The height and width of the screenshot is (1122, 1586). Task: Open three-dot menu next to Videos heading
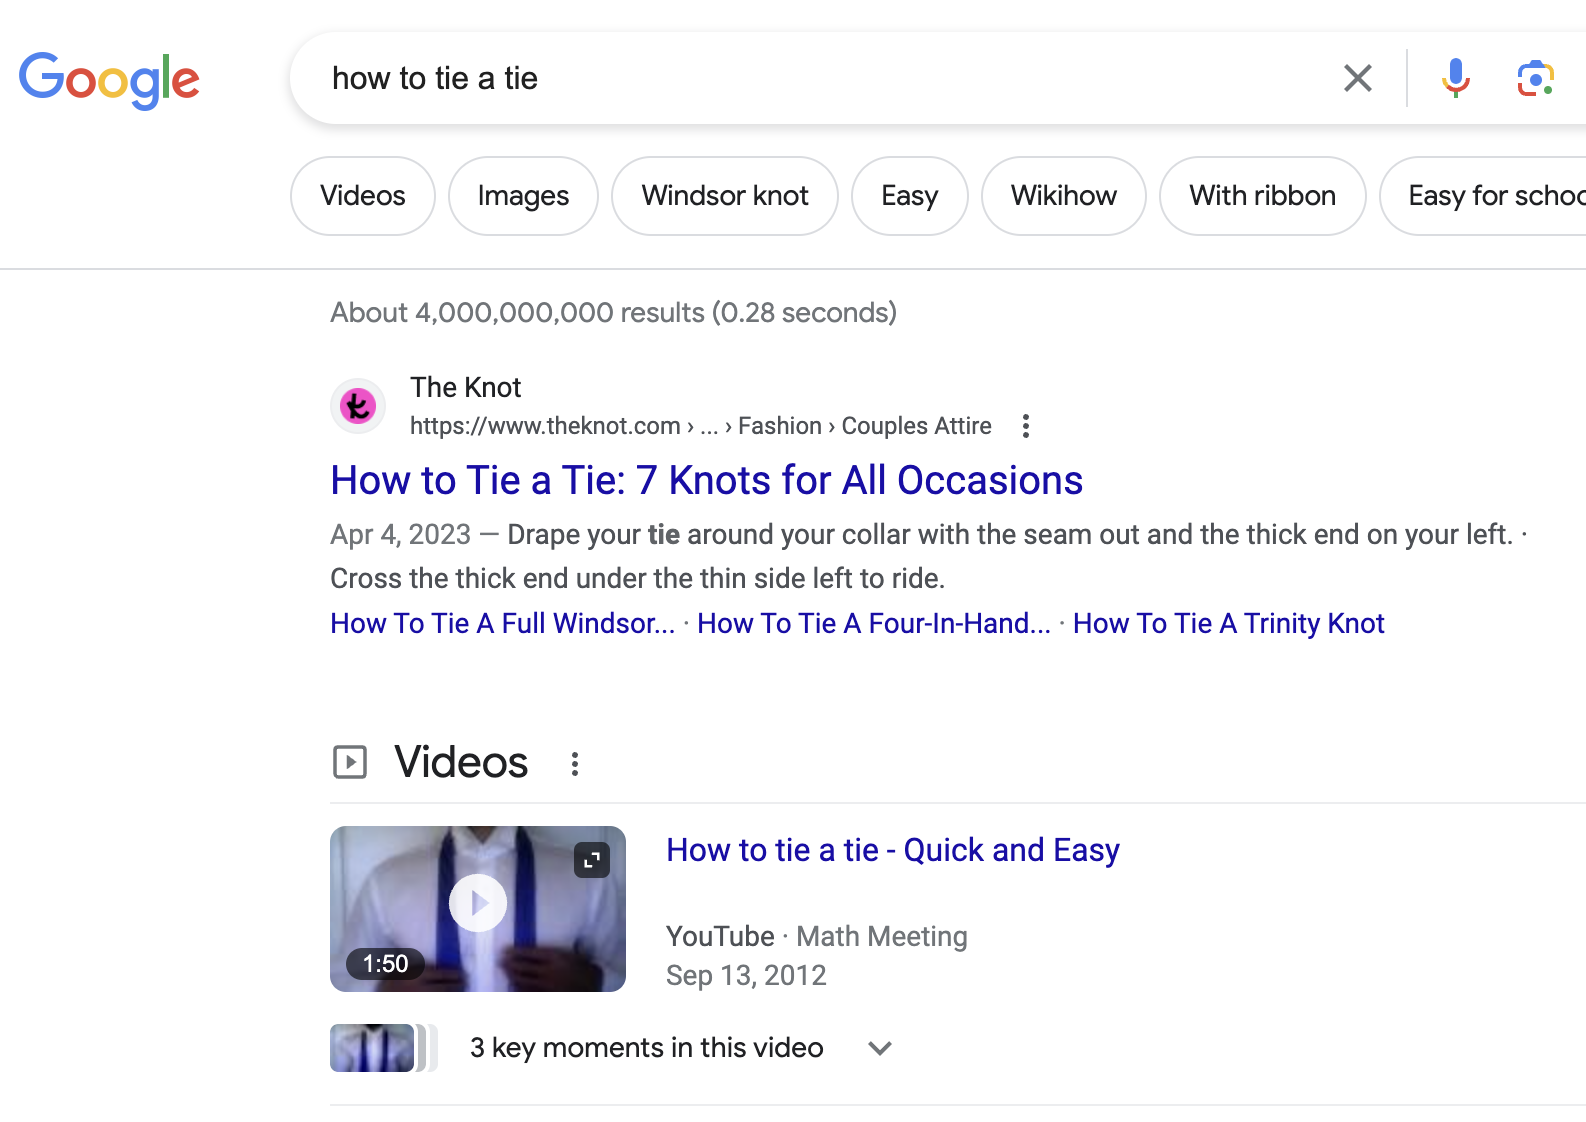click(x=574, y=764)
